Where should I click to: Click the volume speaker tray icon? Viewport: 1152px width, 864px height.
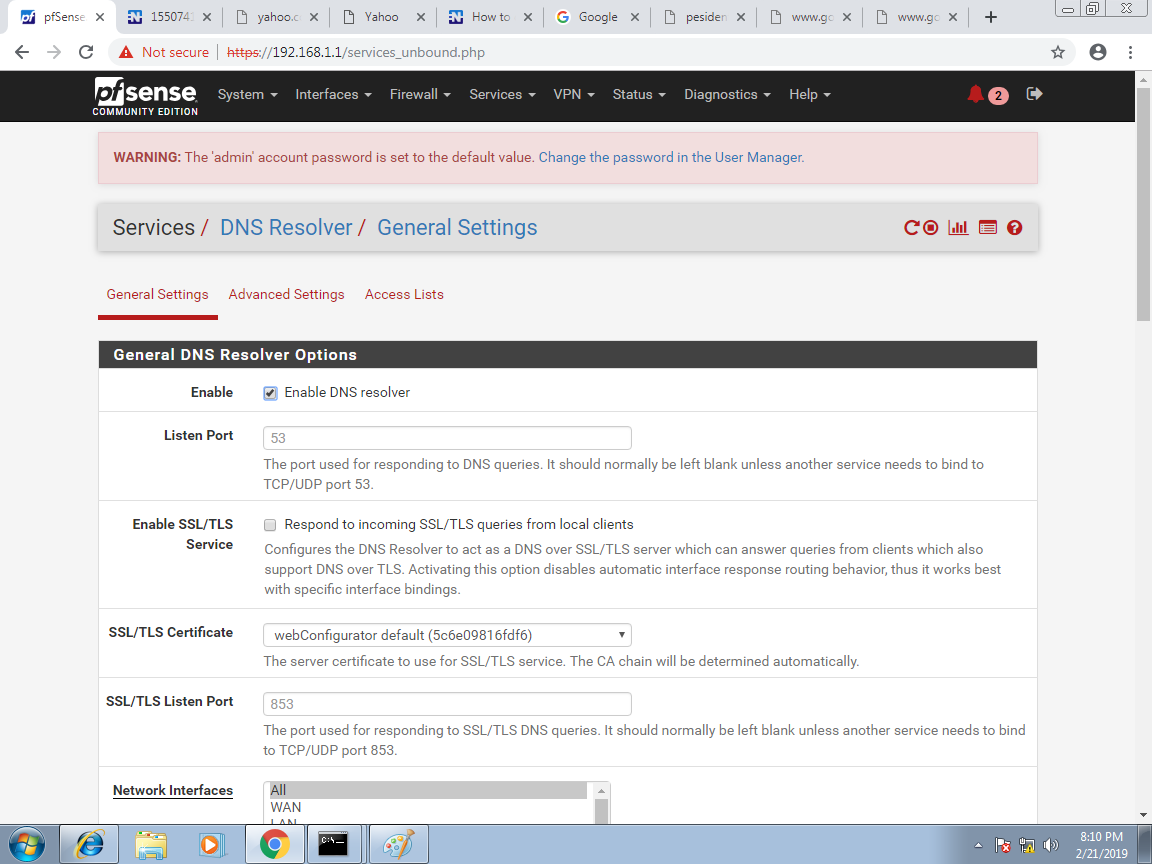click(1051, 846)
